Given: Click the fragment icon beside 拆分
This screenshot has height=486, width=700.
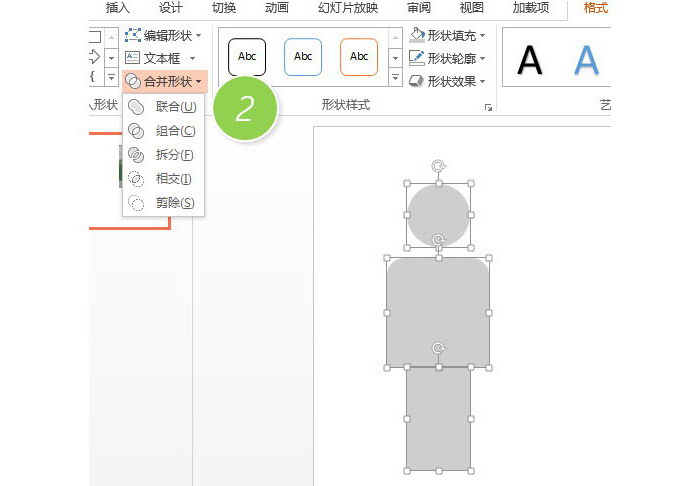Looking at the screenshot, I should pyautogui.click(x=136, y=155).
